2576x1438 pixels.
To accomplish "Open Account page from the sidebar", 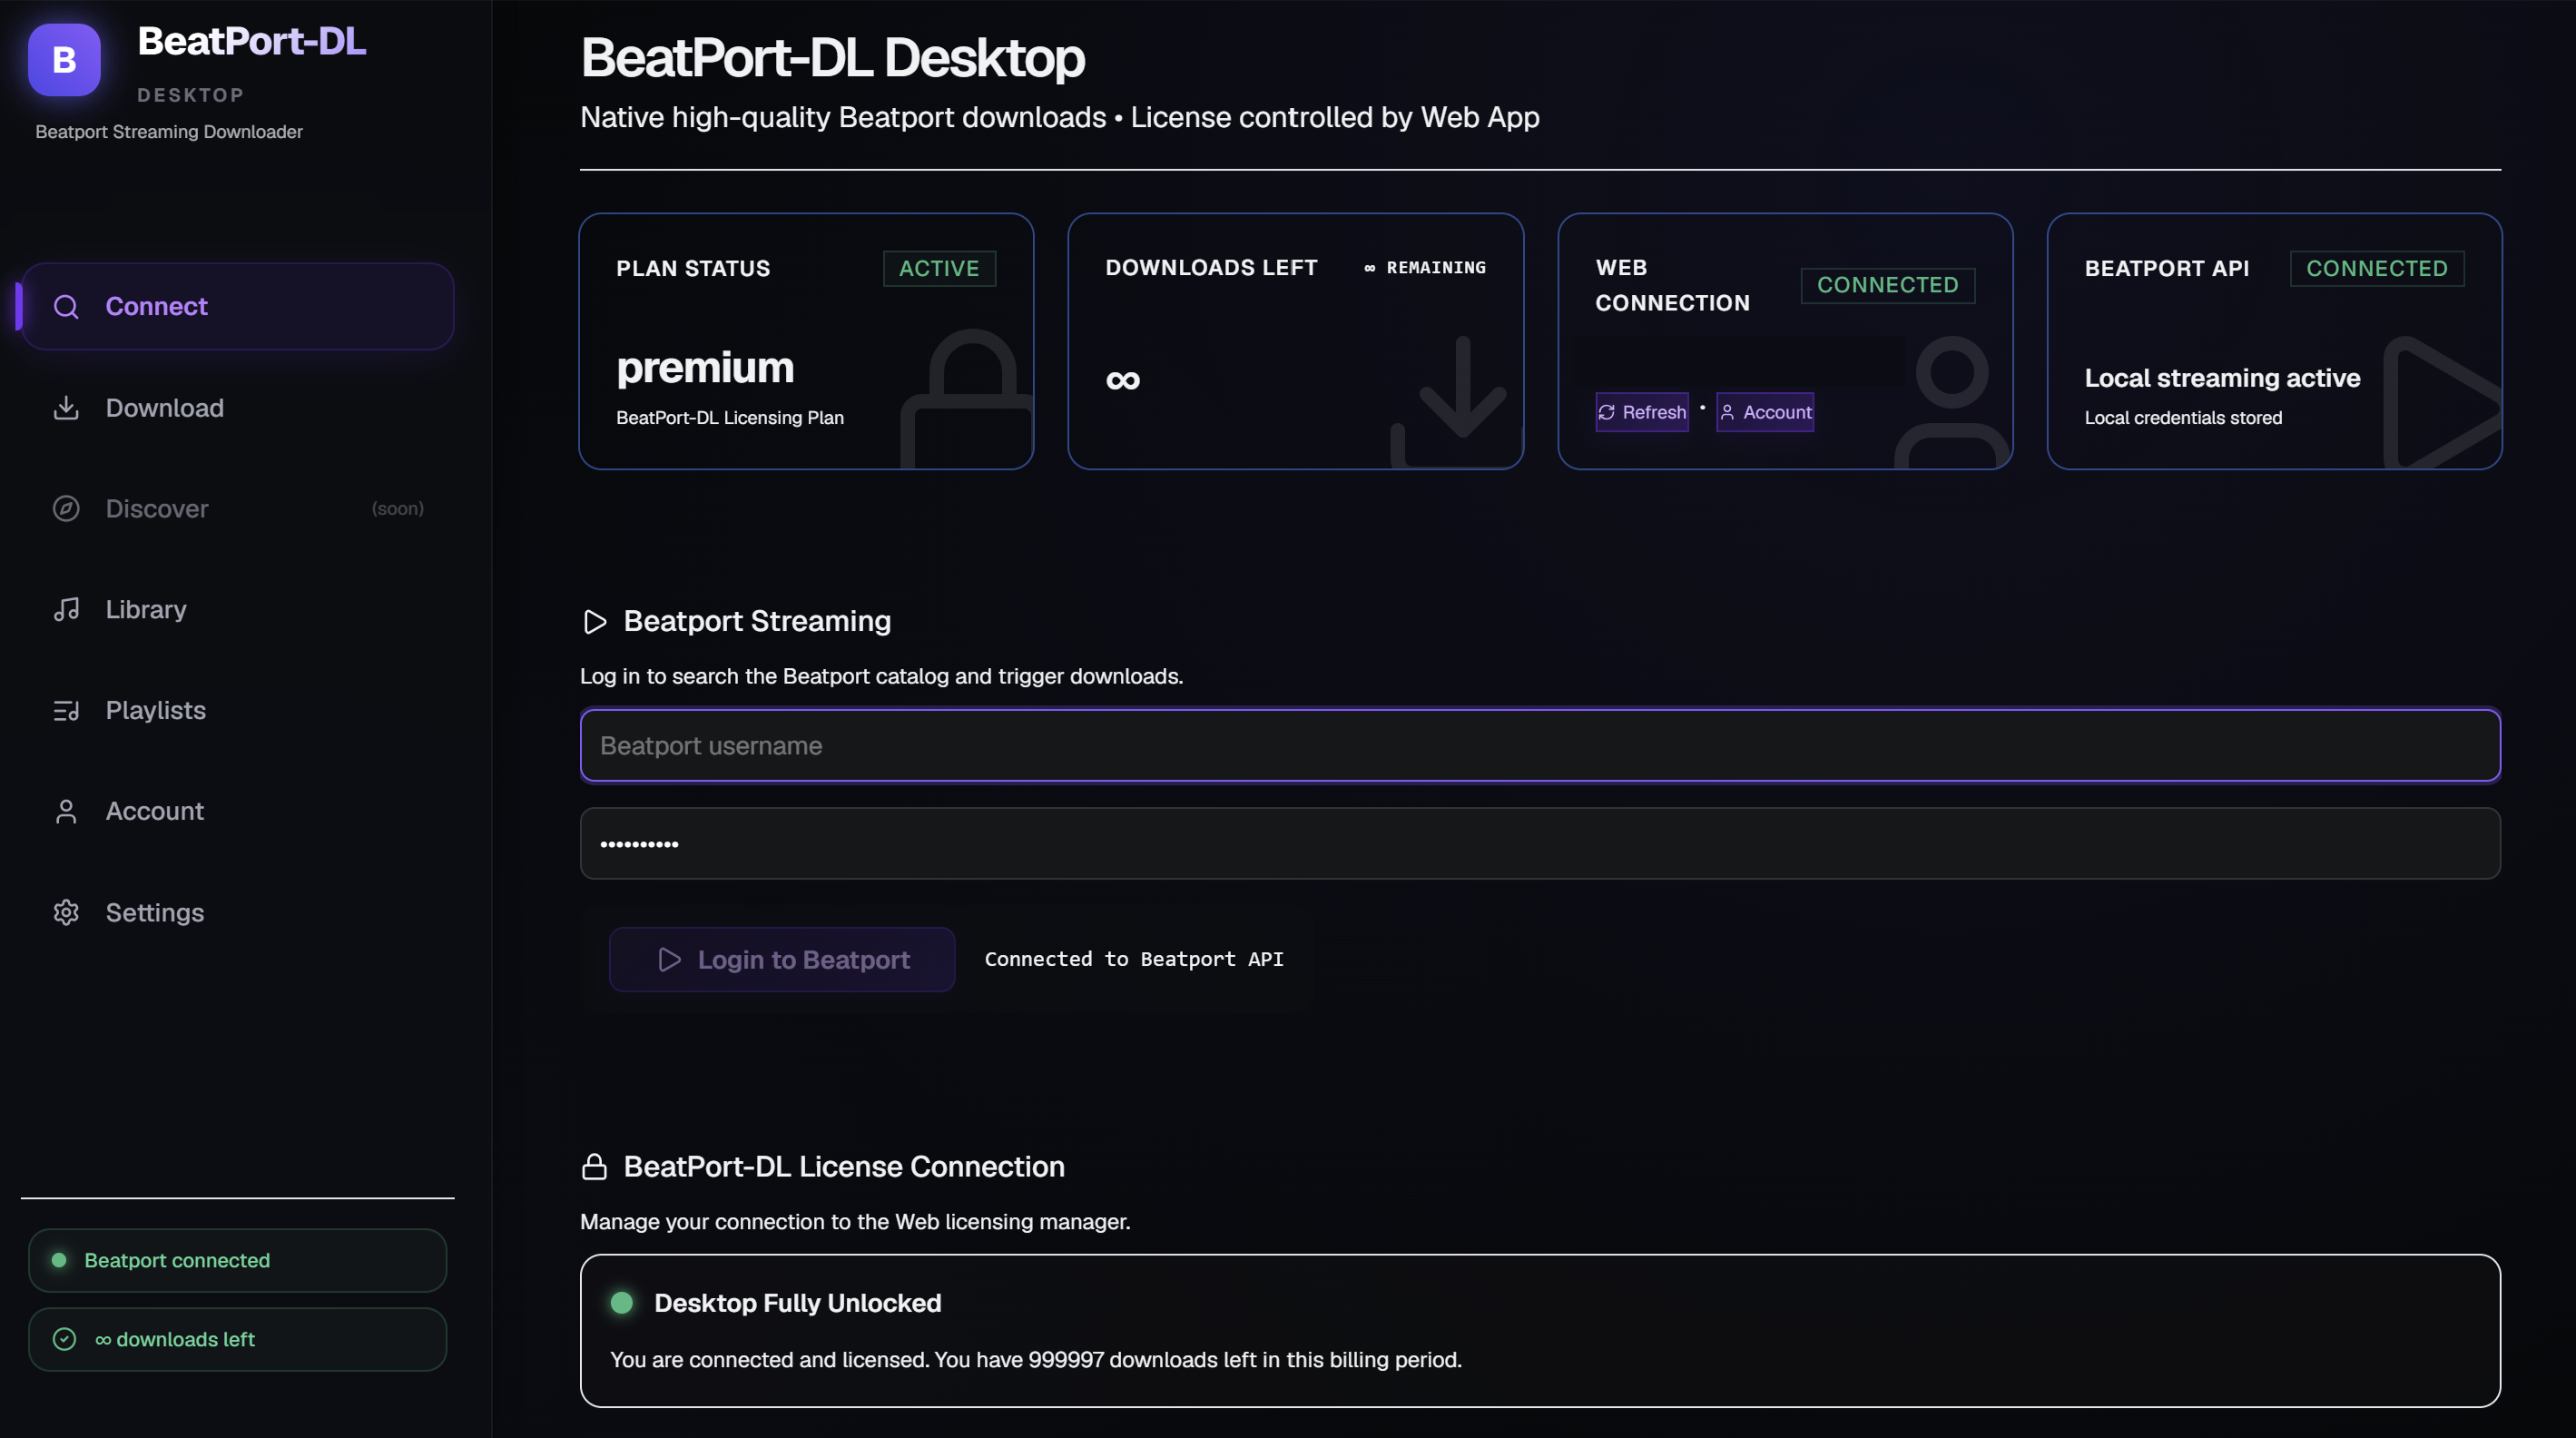I will (x=238, y=811).
